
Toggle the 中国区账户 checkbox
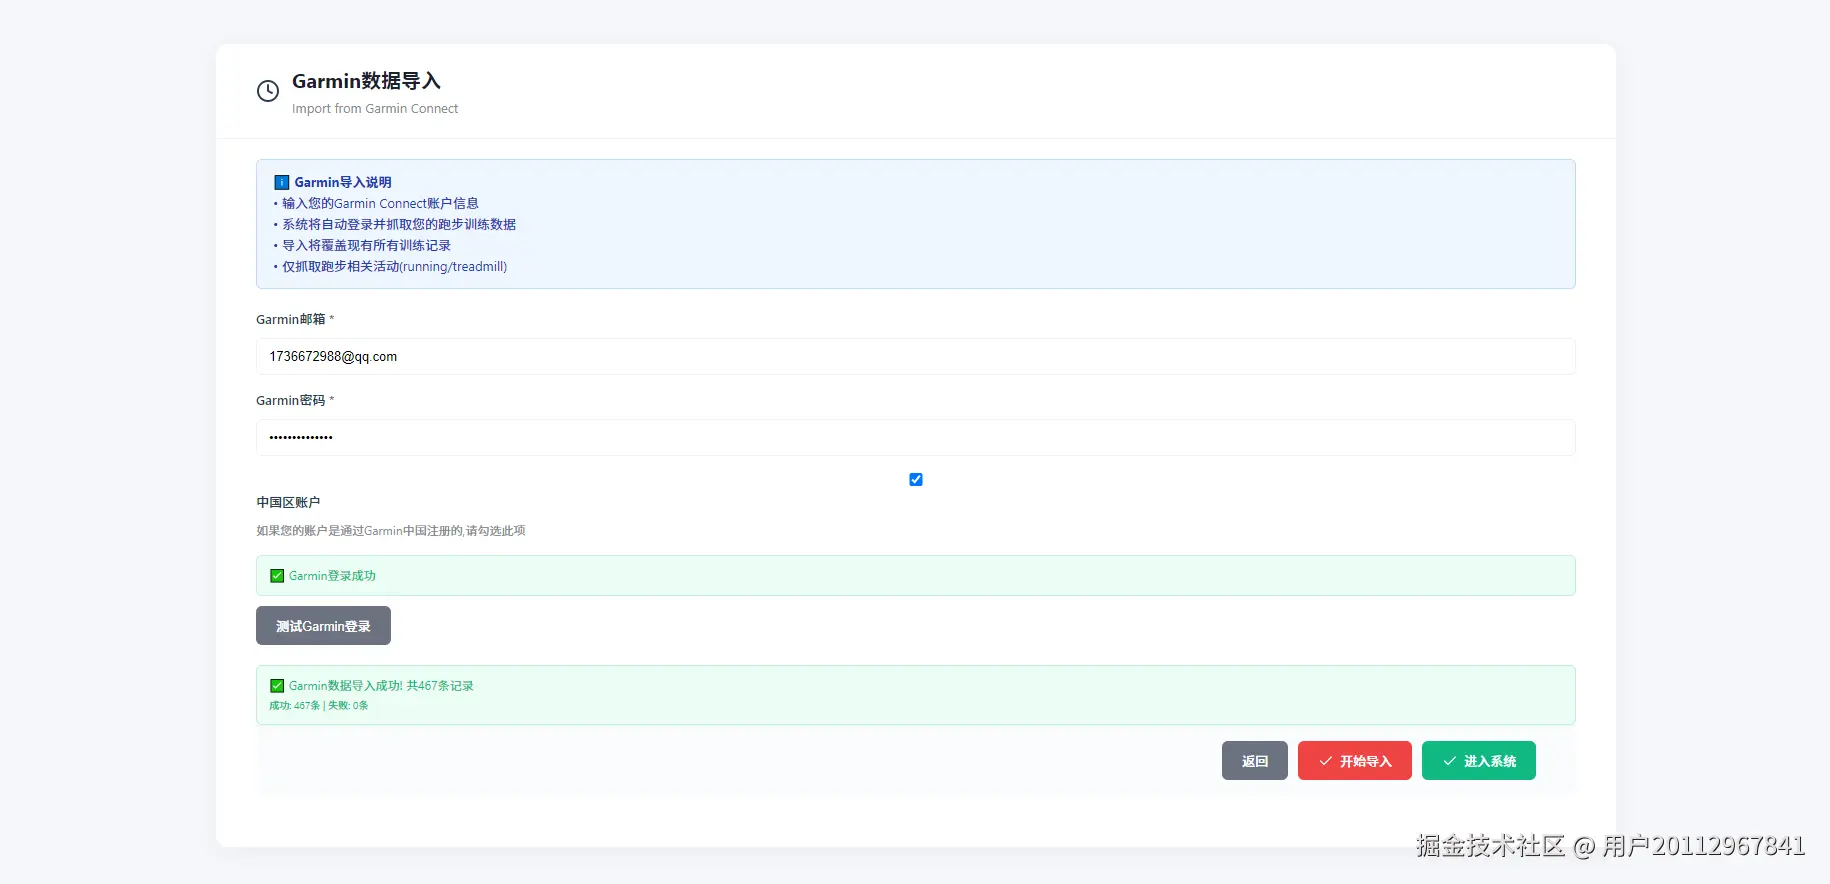point(916,480)
